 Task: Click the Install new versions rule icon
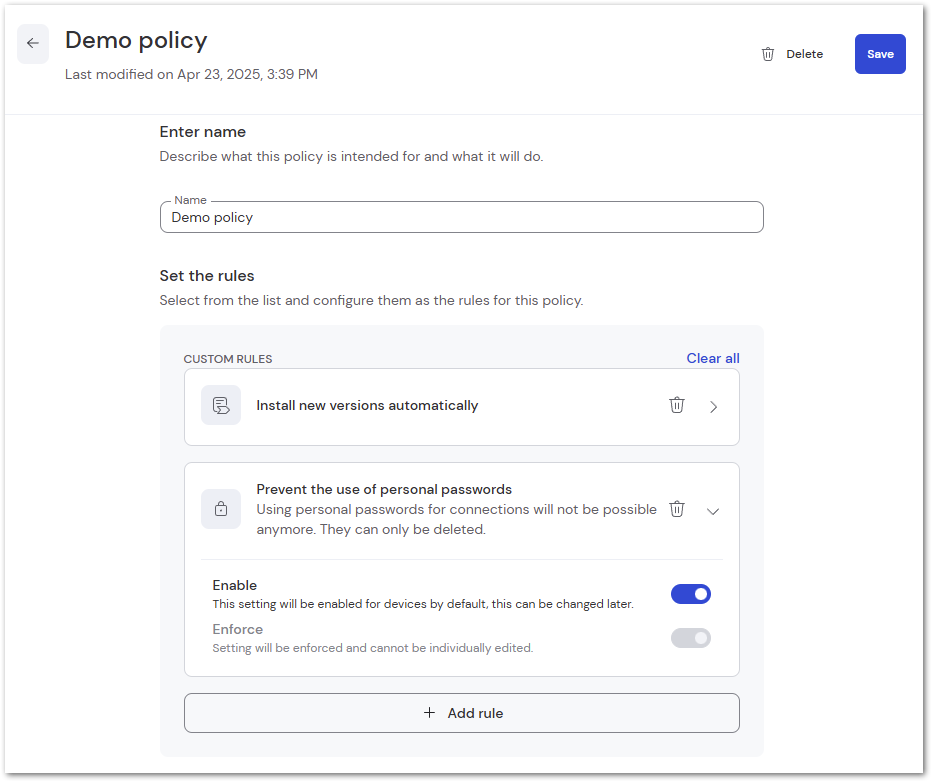coord(221,405)
